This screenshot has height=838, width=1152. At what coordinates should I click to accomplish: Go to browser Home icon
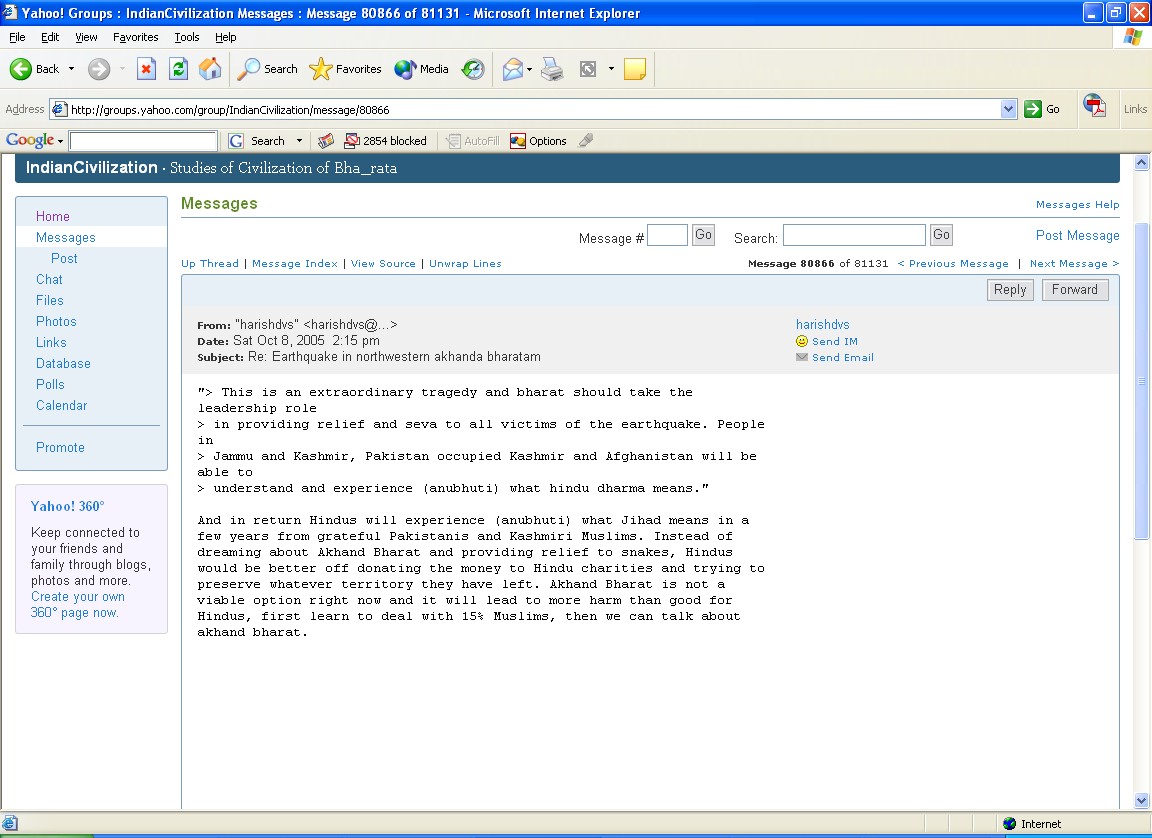tap(210, 69)
